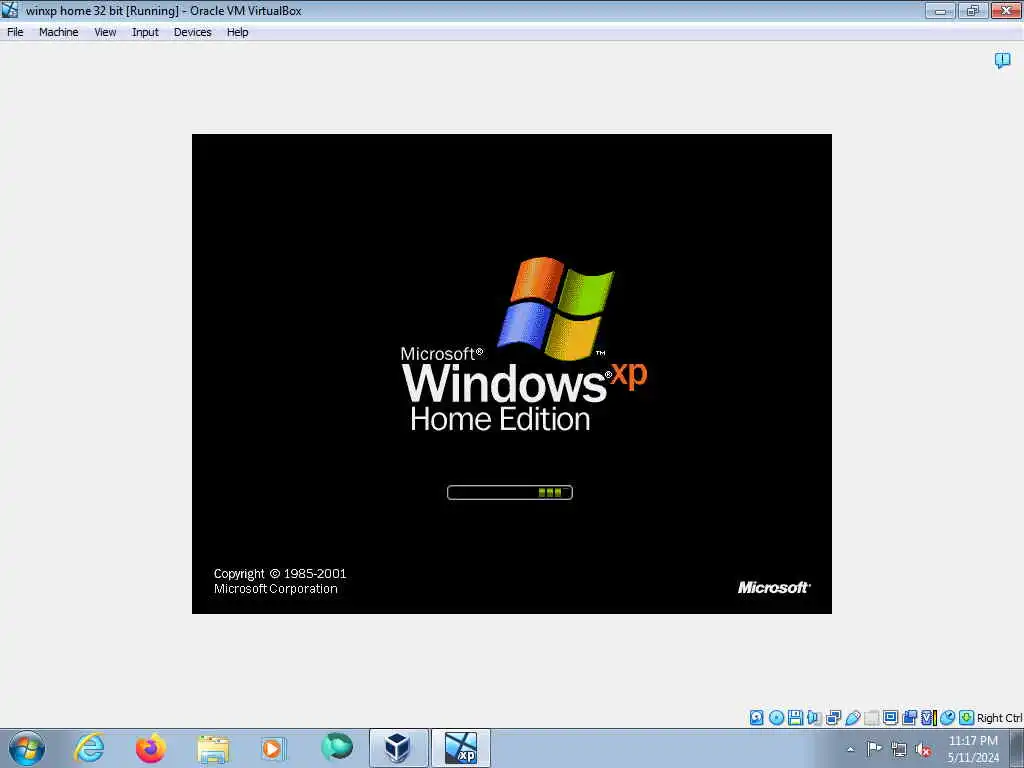
Task: Click inside the Windows XP boot screen
Action: coord(511,374)
